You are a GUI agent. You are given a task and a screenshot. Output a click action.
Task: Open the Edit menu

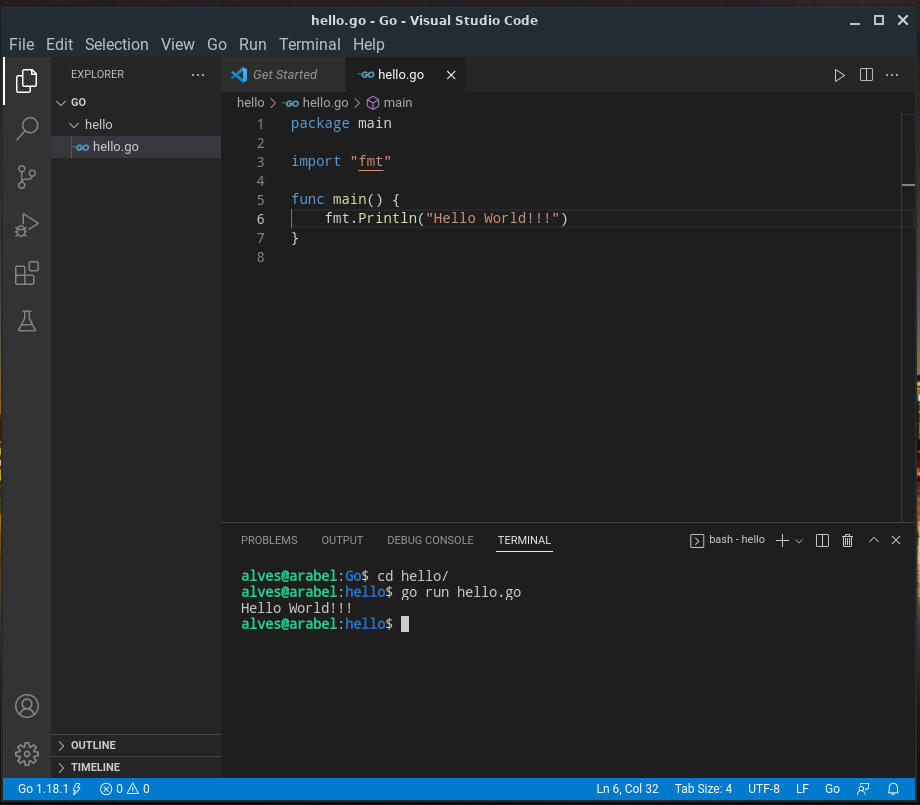click(x=59, y=45)
